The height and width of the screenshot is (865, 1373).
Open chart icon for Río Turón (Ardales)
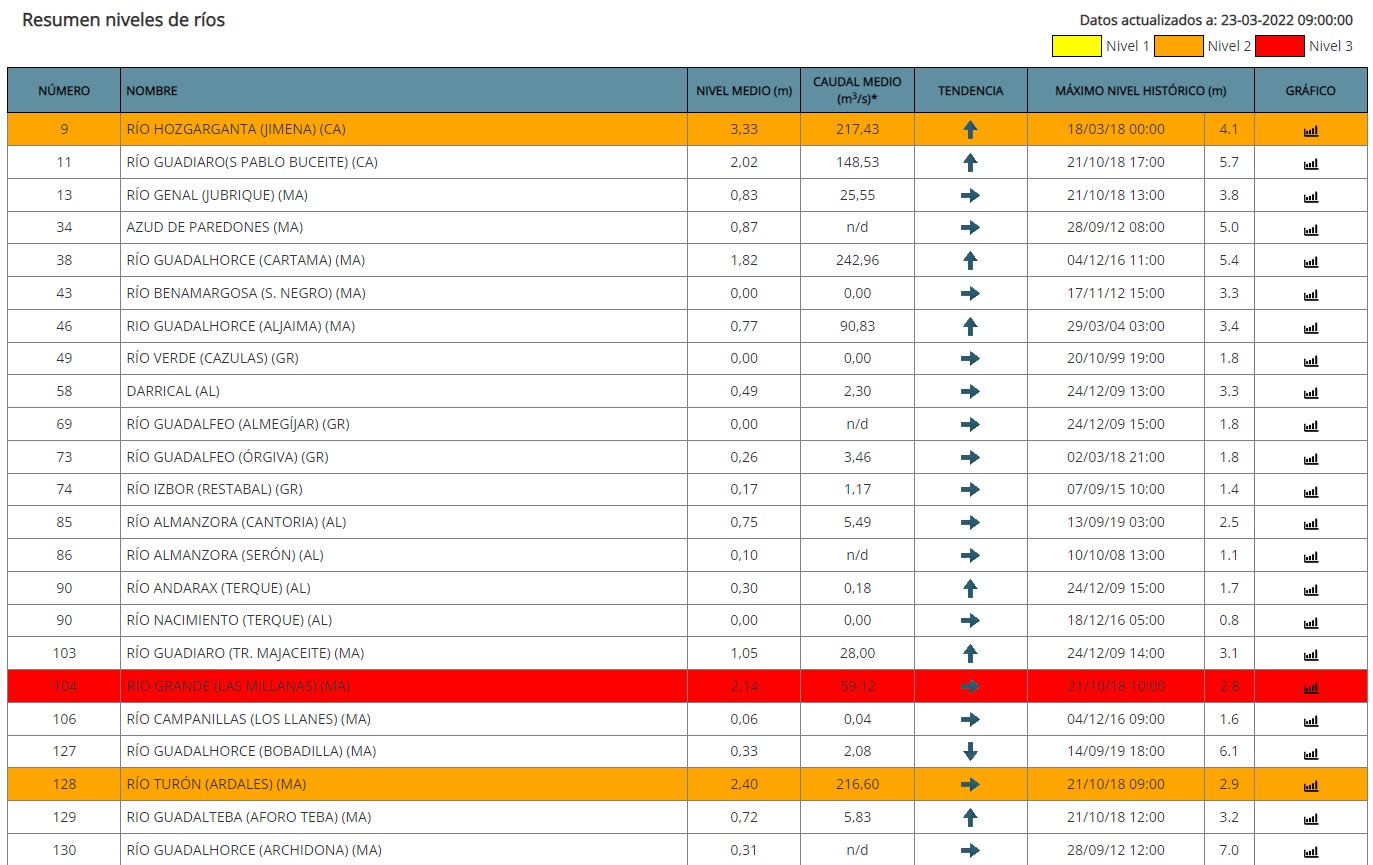tap(1310, 786)
